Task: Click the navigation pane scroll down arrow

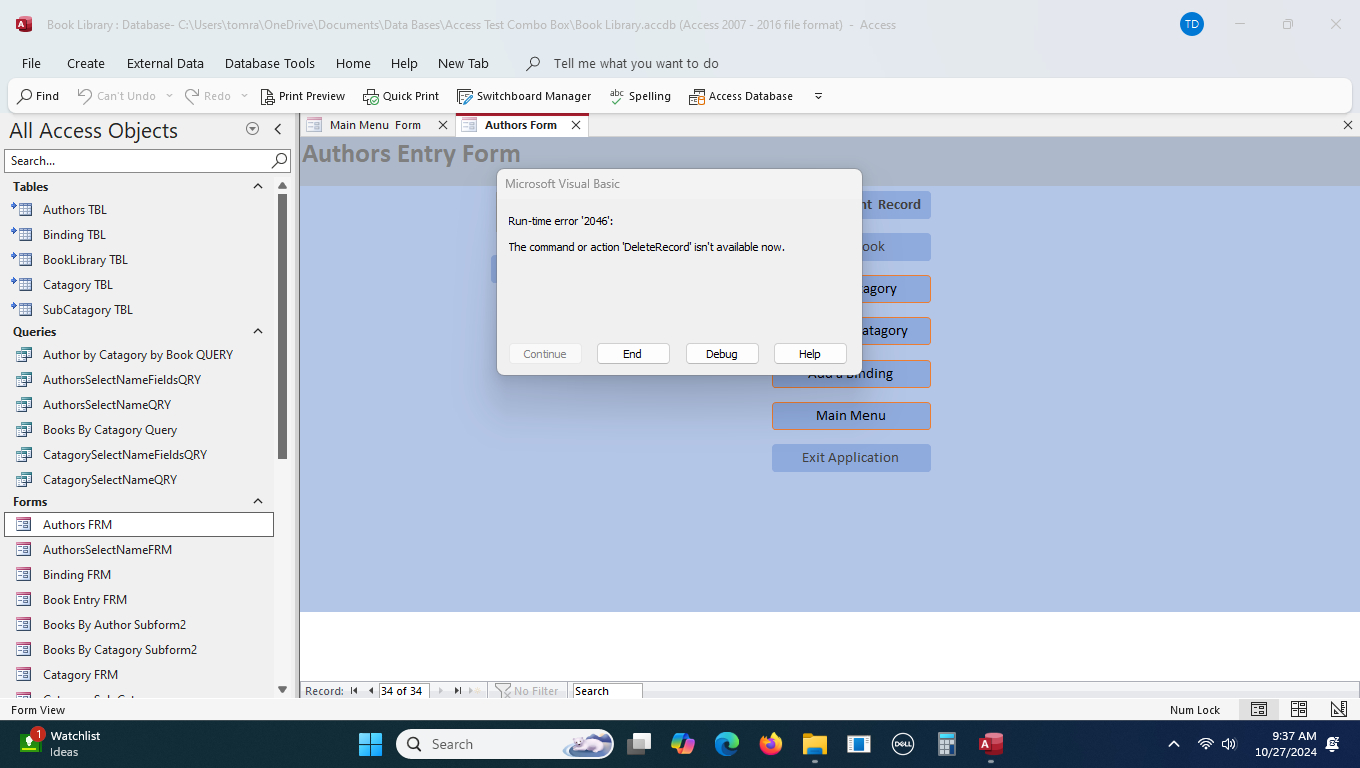Action: coord(282,689)
